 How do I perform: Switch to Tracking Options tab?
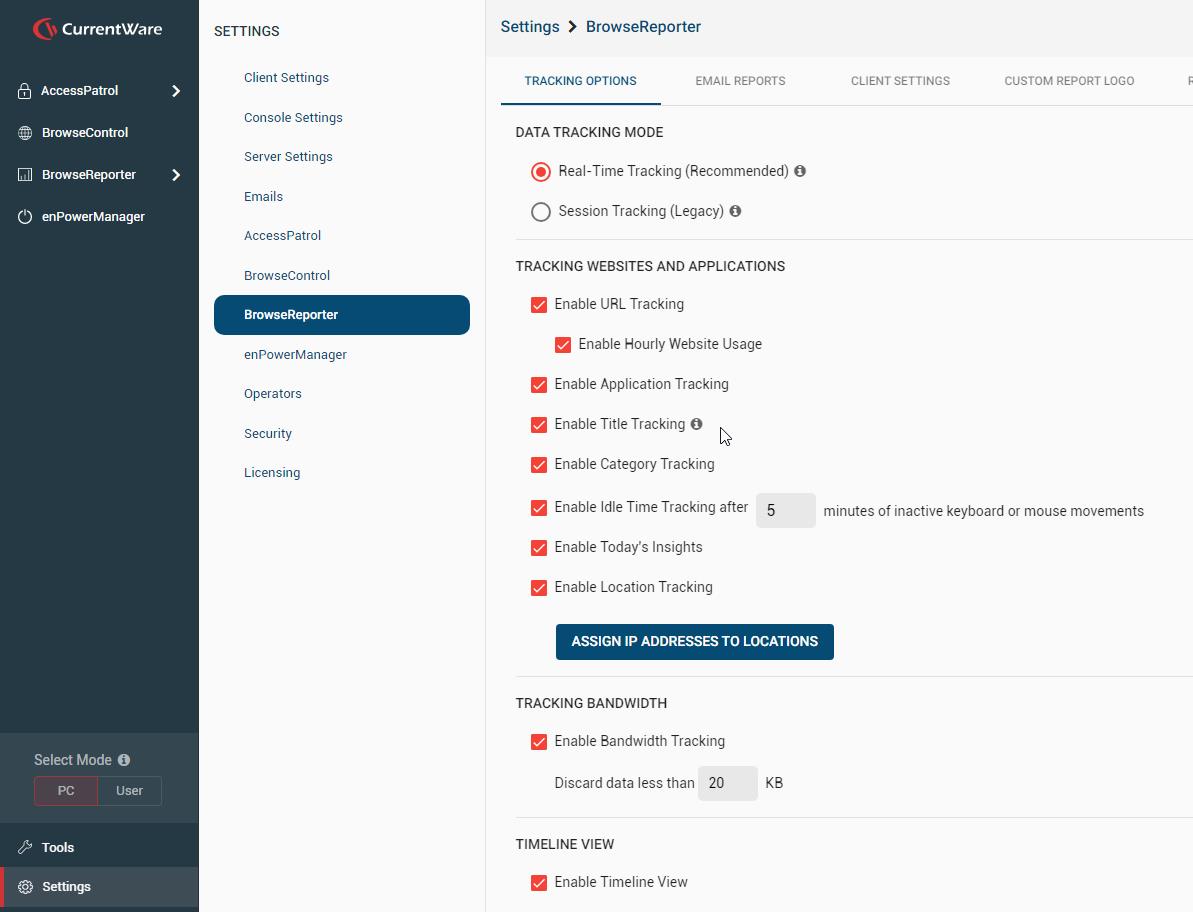coord(581,81)
